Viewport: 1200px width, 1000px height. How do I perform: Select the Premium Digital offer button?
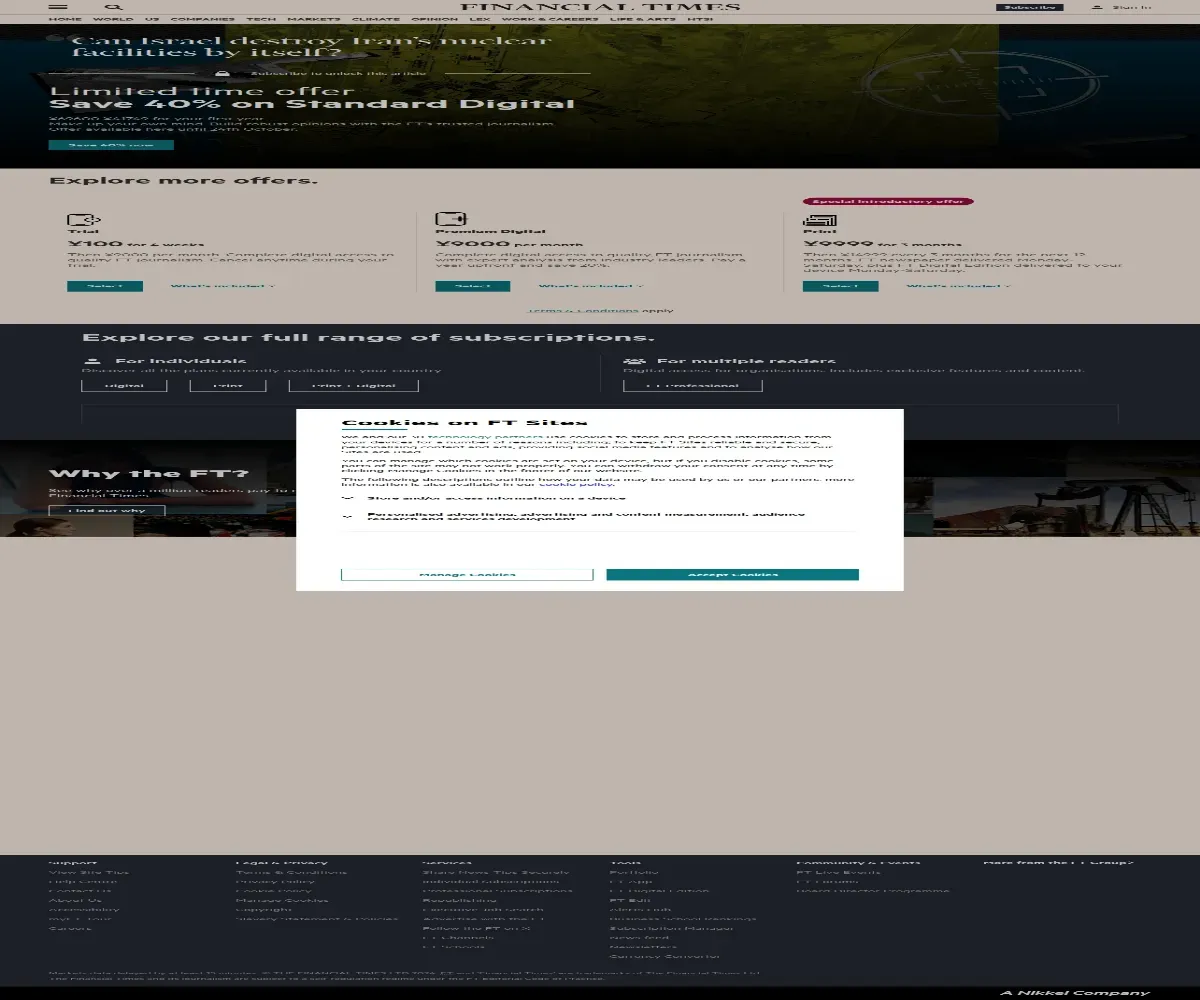(473, 286)
